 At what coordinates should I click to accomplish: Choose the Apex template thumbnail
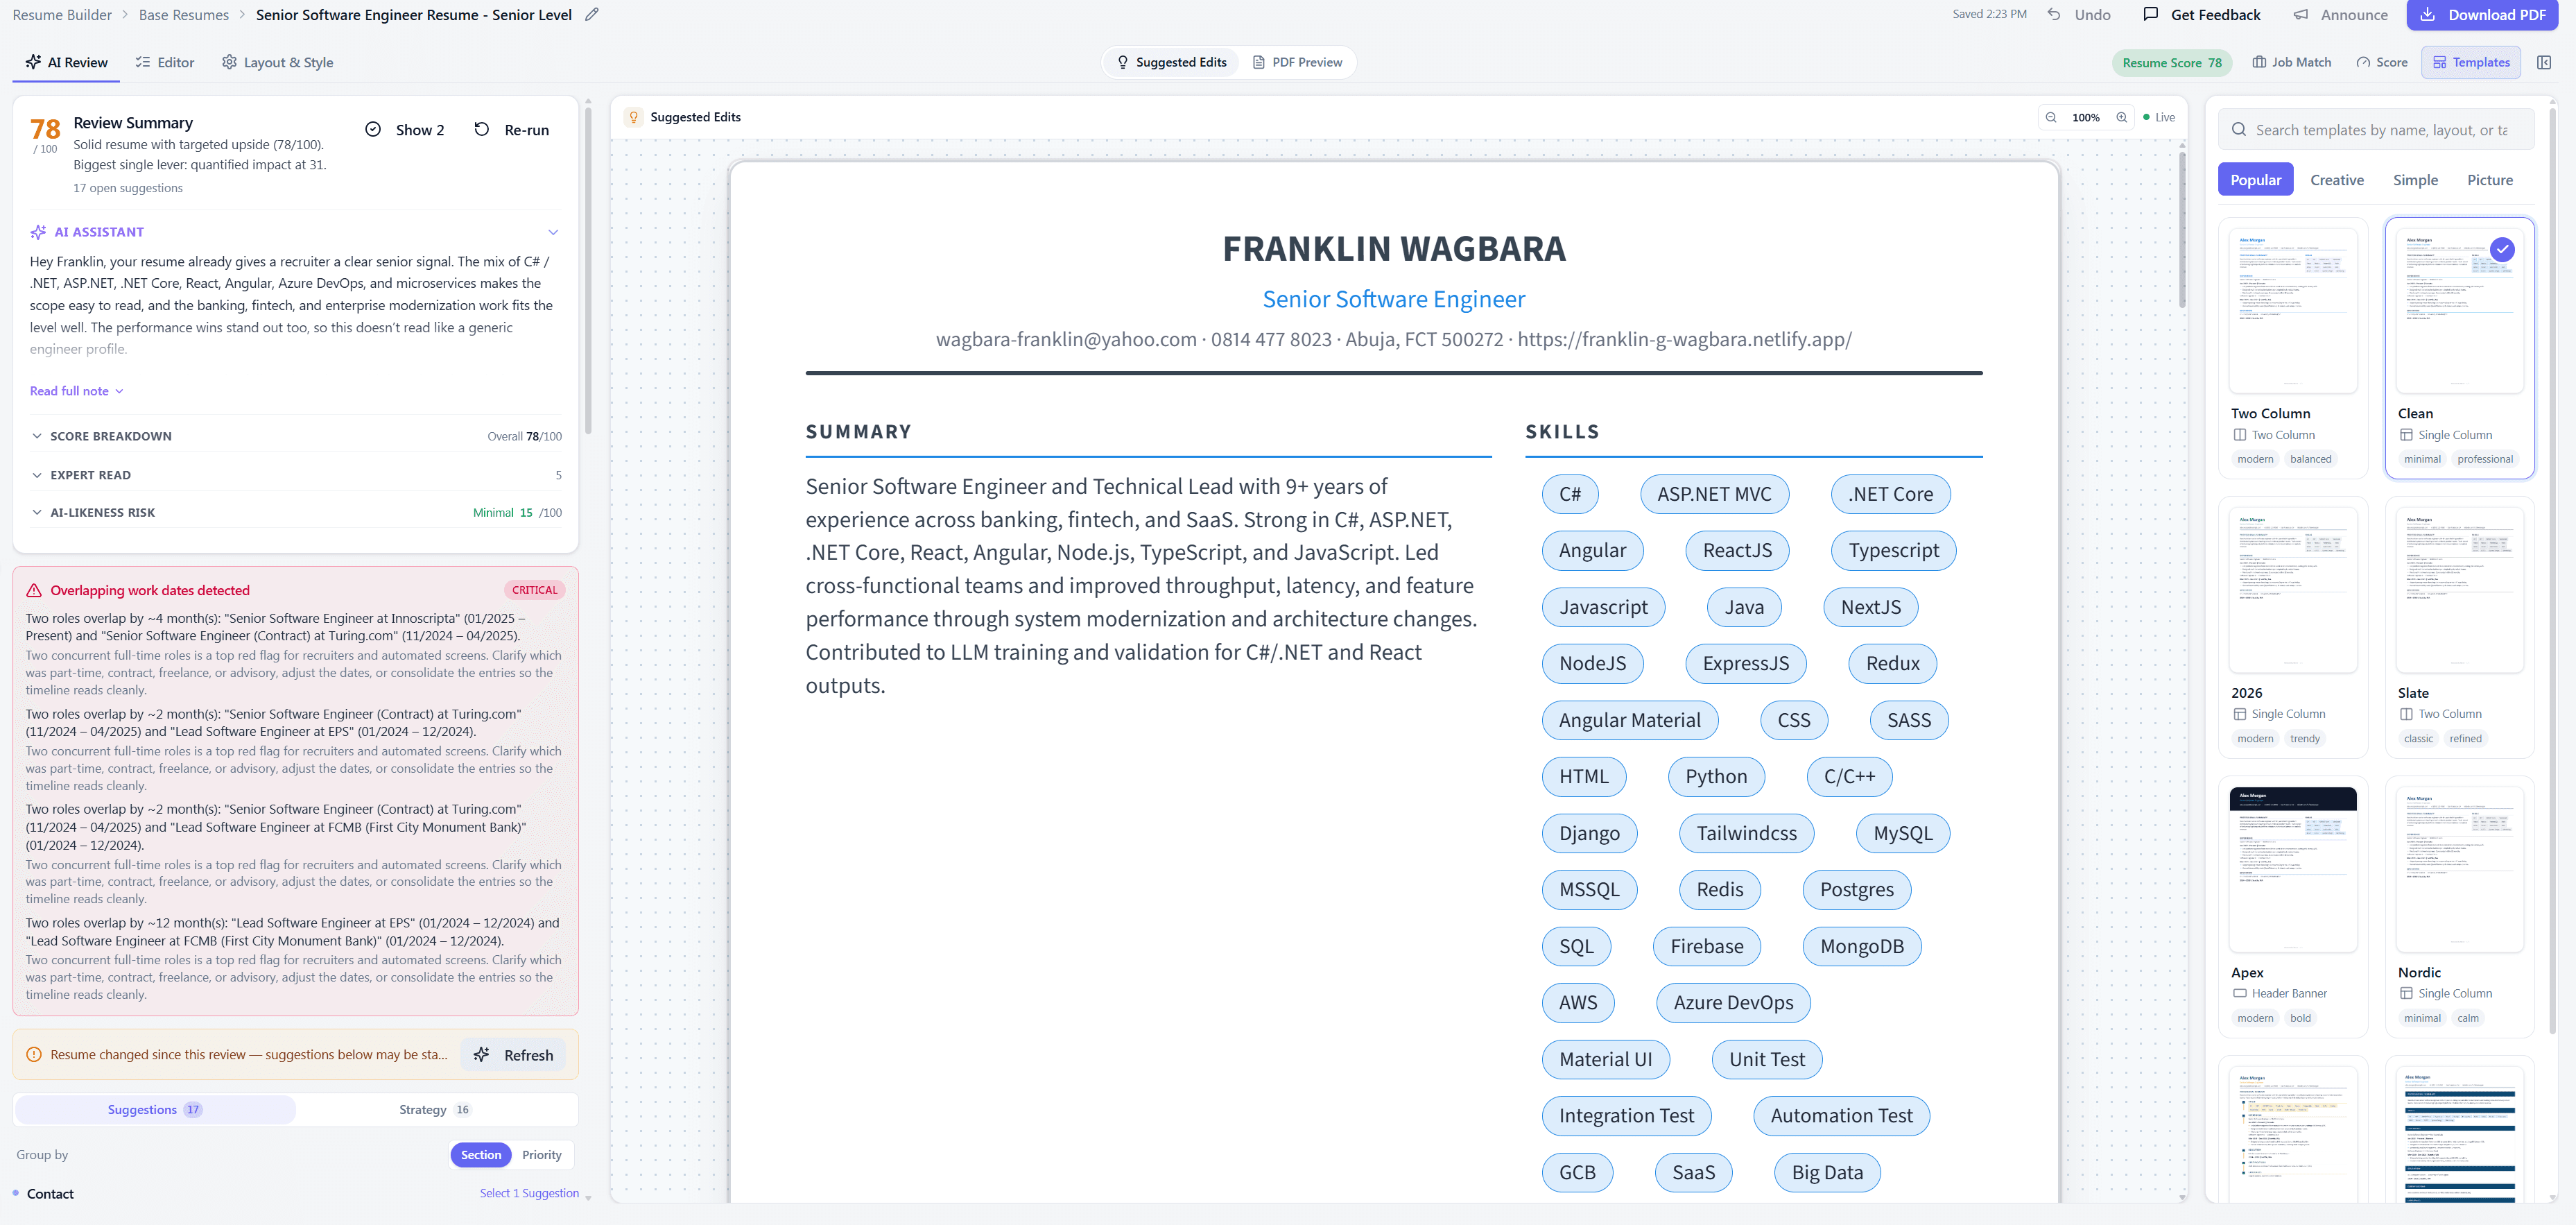click(x=2293, y=870)
